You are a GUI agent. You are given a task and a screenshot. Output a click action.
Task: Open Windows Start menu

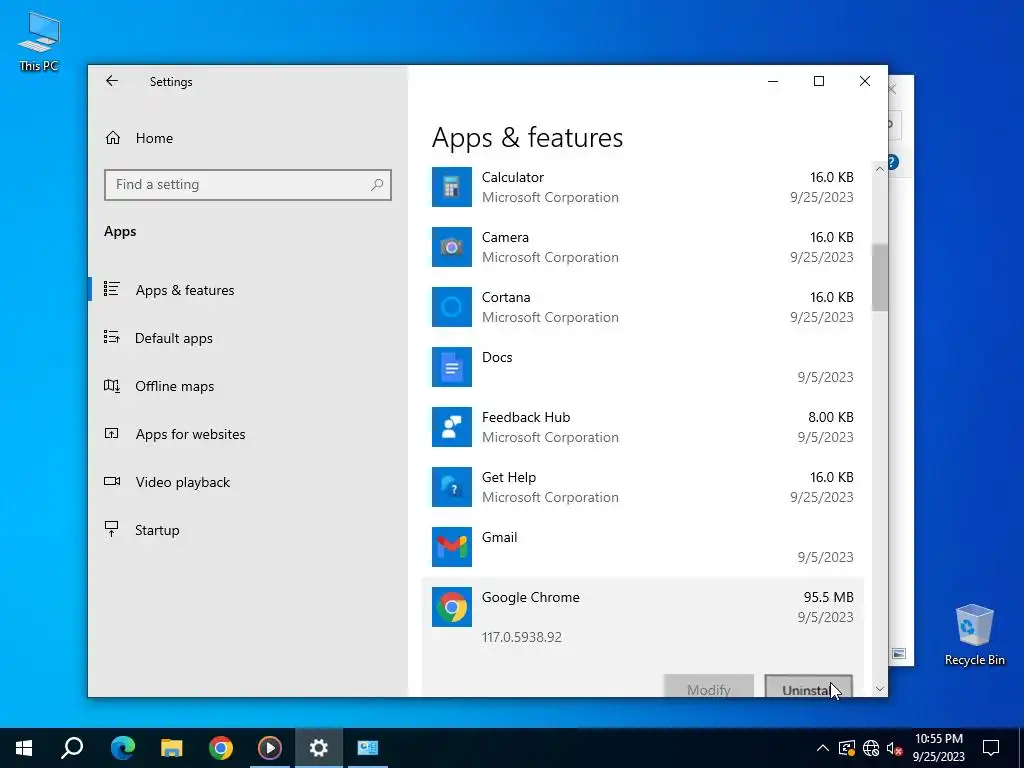[x=24, y=748]
